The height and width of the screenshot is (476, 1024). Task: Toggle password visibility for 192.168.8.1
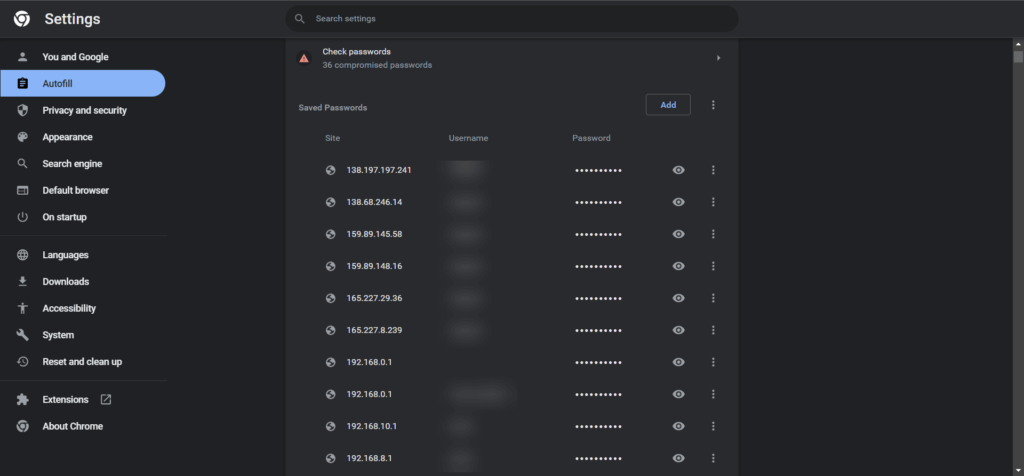point(679,458)
